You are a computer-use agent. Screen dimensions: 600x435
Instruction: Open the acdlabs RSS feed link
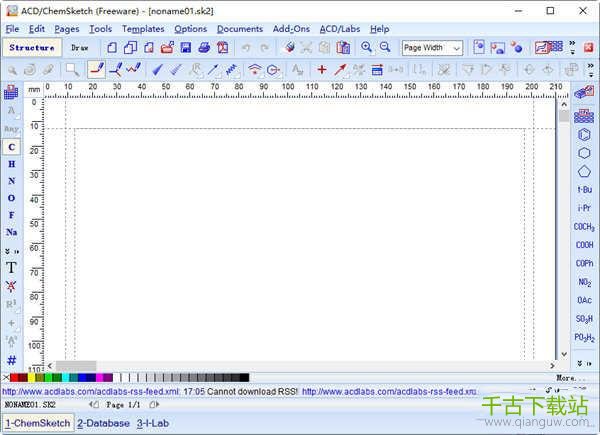tap(90, 391)
